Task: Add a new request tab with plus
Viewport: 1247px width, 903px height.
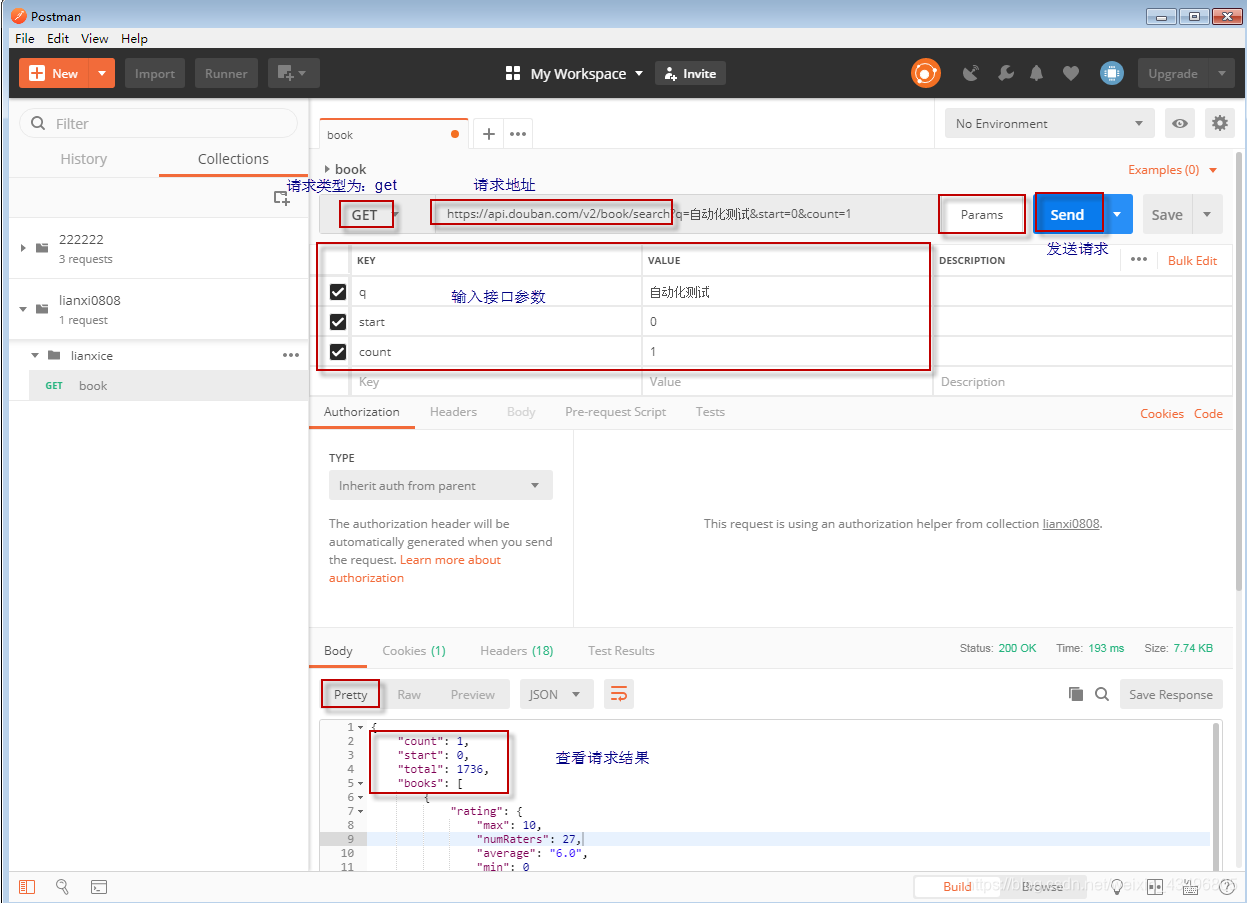Action: [x=488, y=134]
